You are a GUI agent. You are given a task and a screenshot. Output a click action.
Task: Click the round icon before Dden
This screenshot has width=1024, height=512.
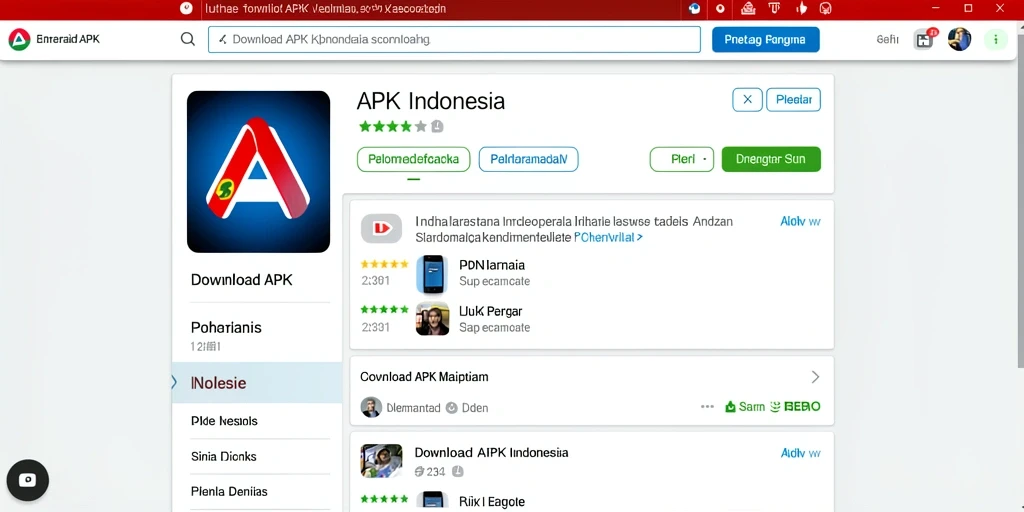tap(451, 408)
